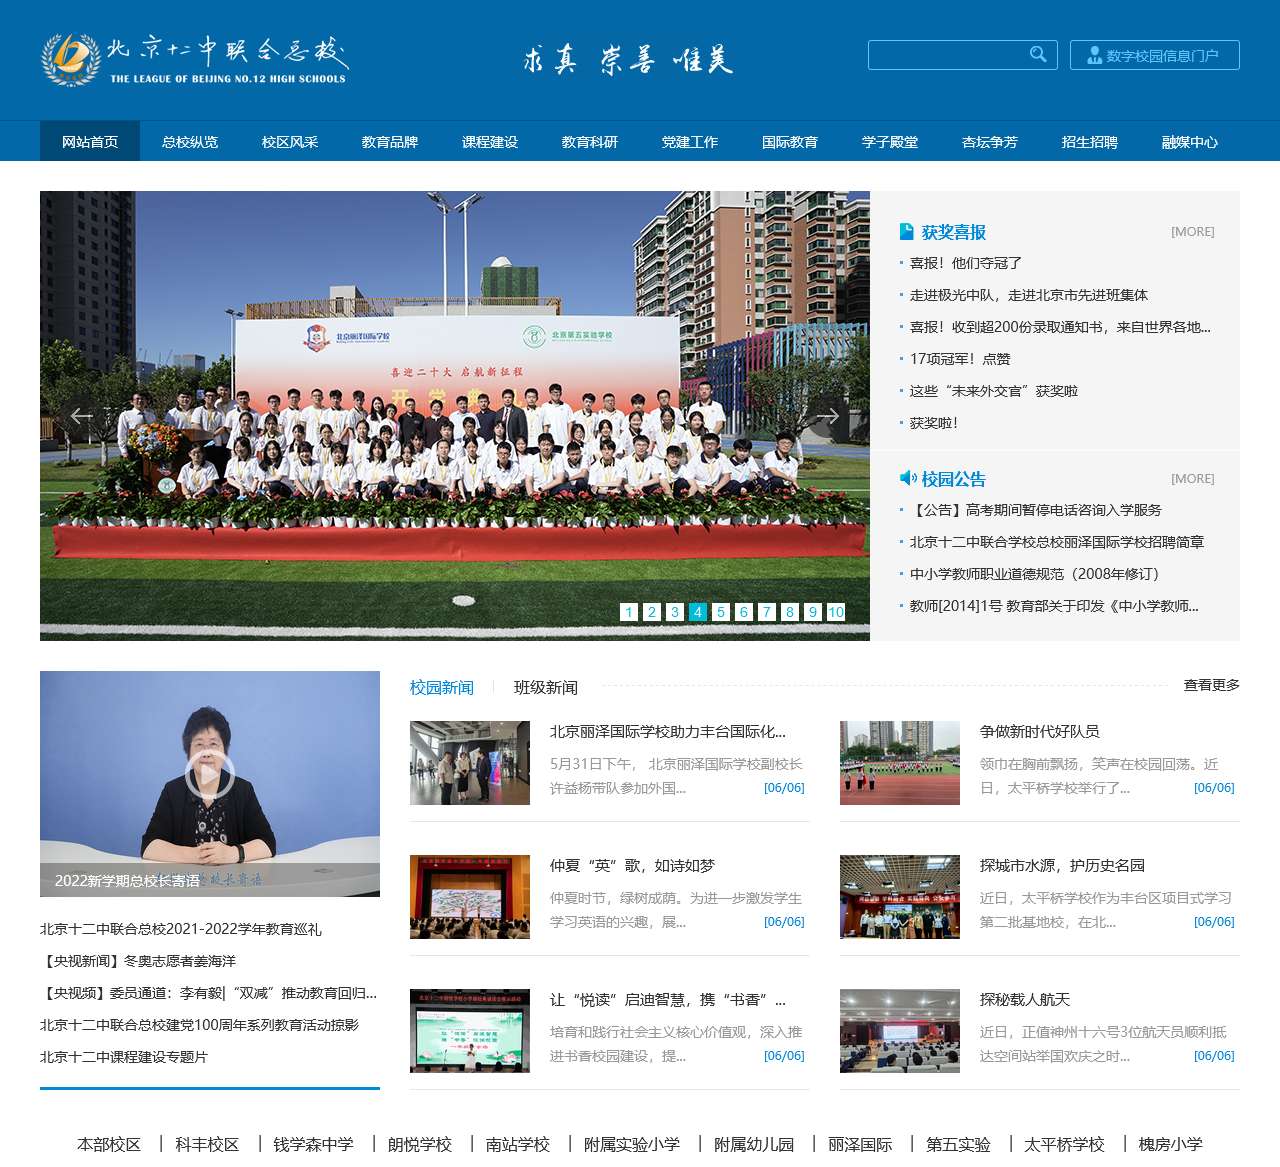Click the 查看更多 link
This screenshot has width=1280, height=1167.
(x=1211, y=685)
